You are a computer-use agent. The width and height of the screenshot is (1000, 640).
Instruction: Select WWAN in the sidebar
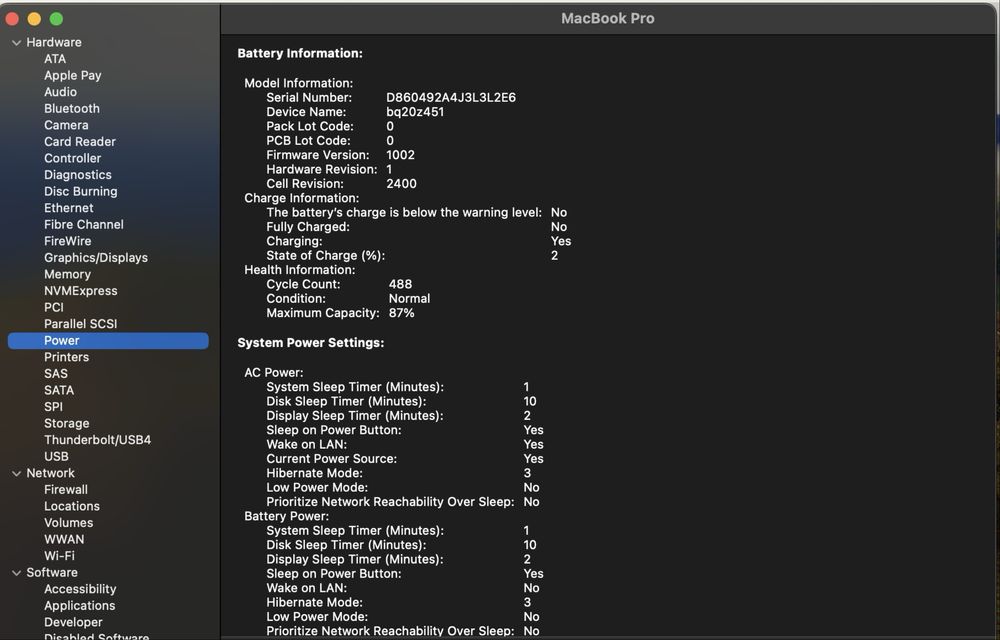64,539
